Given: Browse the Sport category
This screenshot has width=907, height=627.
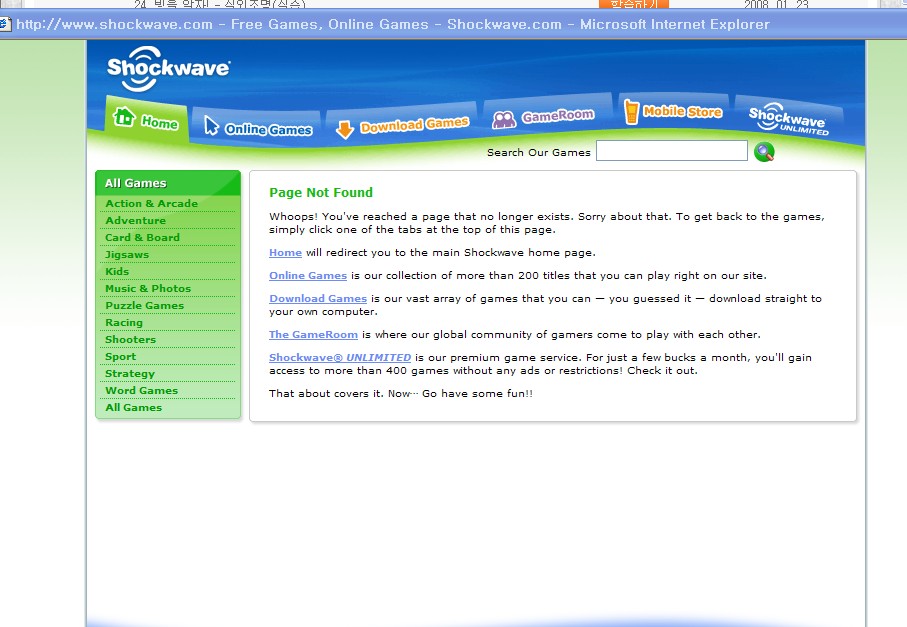Looking at the screenshot, I should point(120,356).
